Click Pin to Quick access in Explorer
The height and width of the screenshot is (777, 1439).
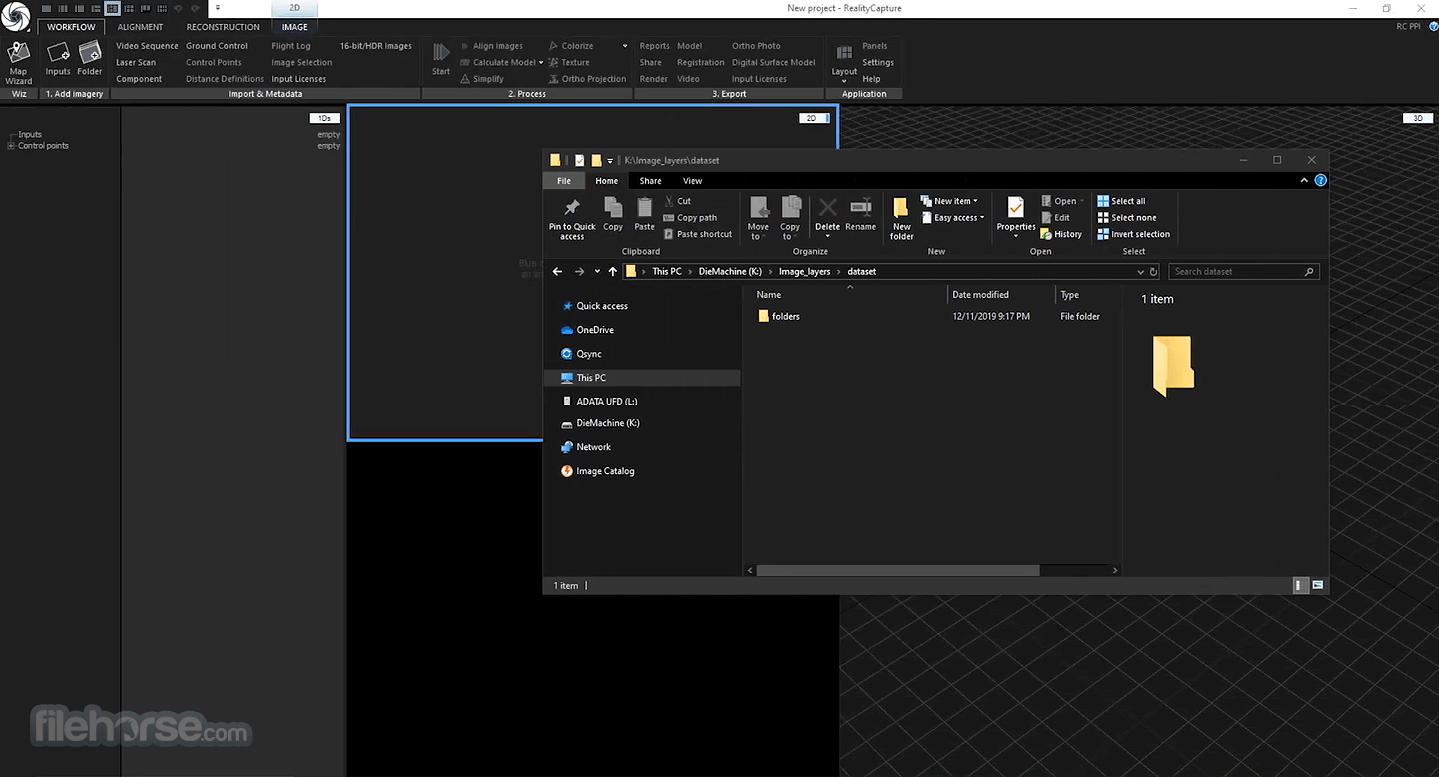[x=572, y=219]
